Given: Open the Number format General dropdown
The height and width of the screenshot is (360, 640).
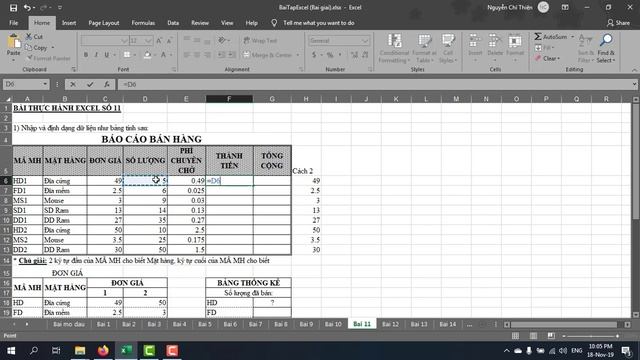Looking at the screenshot, I should [365, 40].
